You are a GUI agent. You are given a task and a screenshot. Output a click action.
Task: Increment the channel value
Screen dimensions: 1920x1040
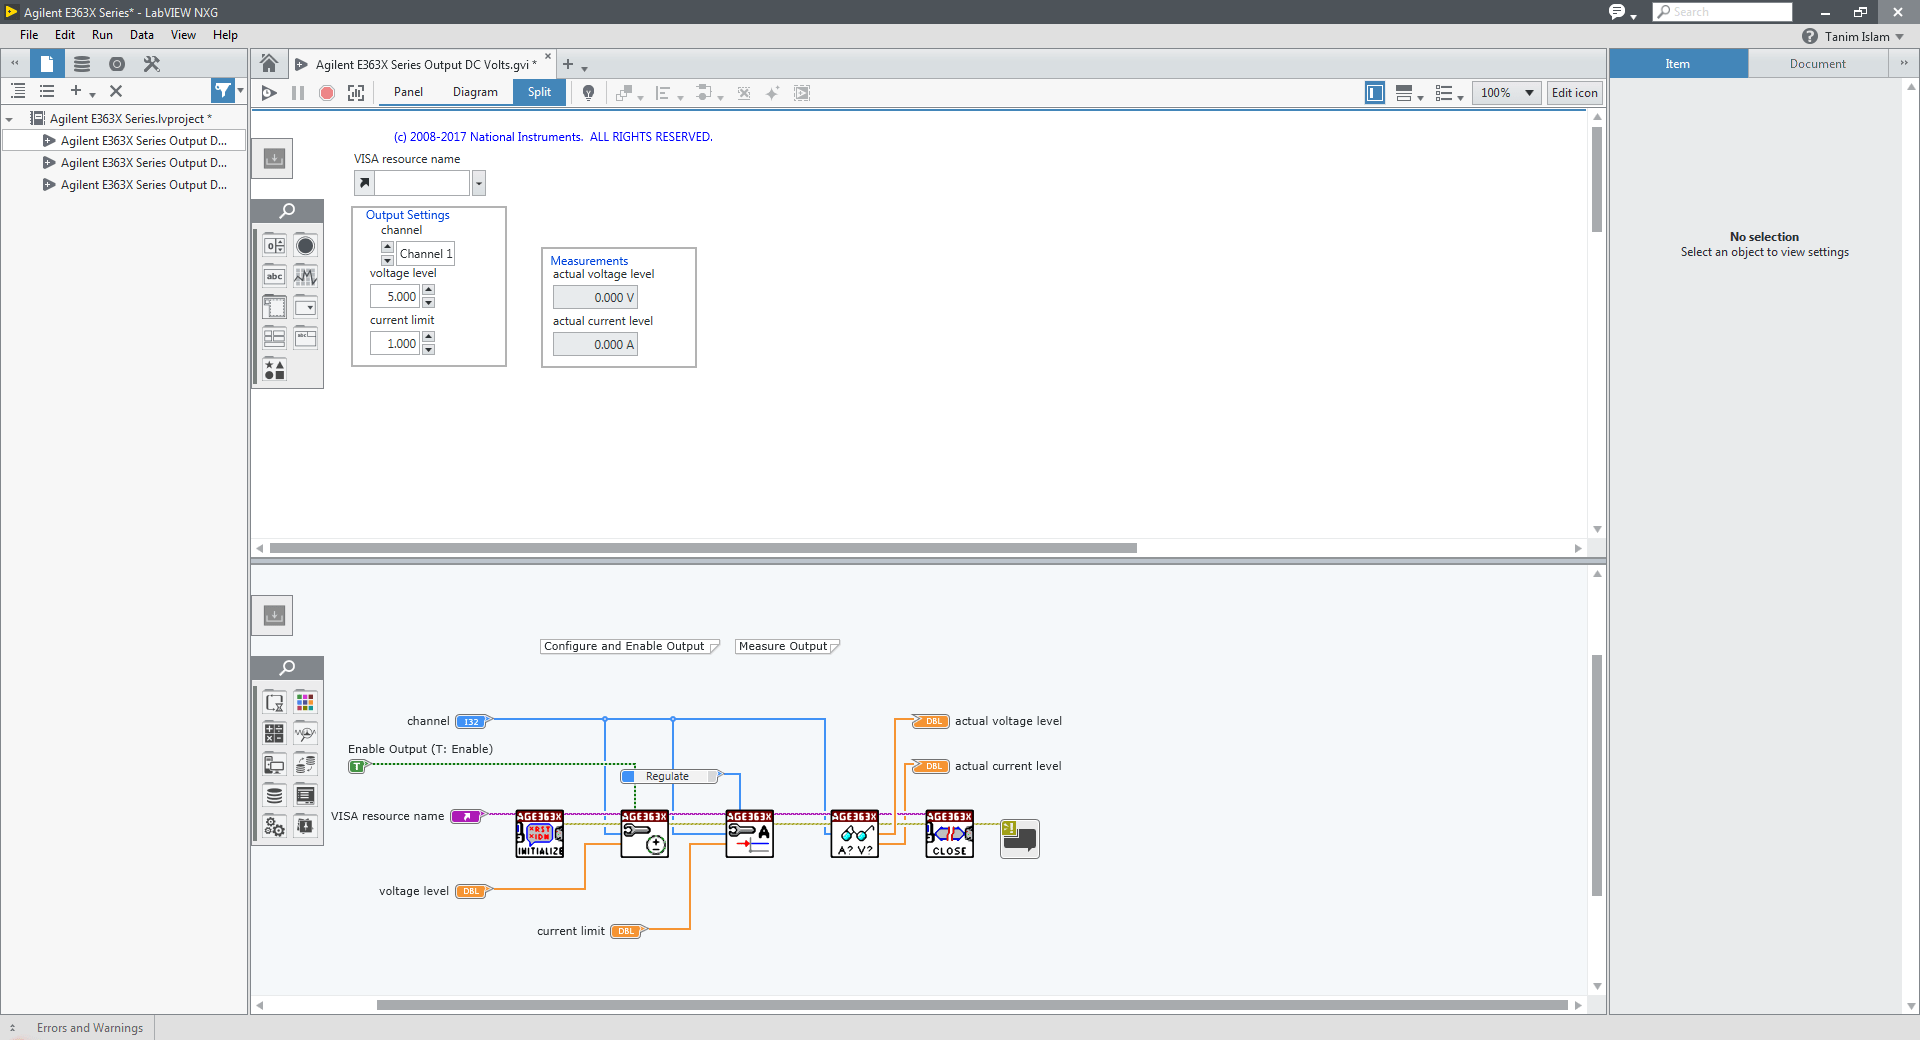coord(387,247)
